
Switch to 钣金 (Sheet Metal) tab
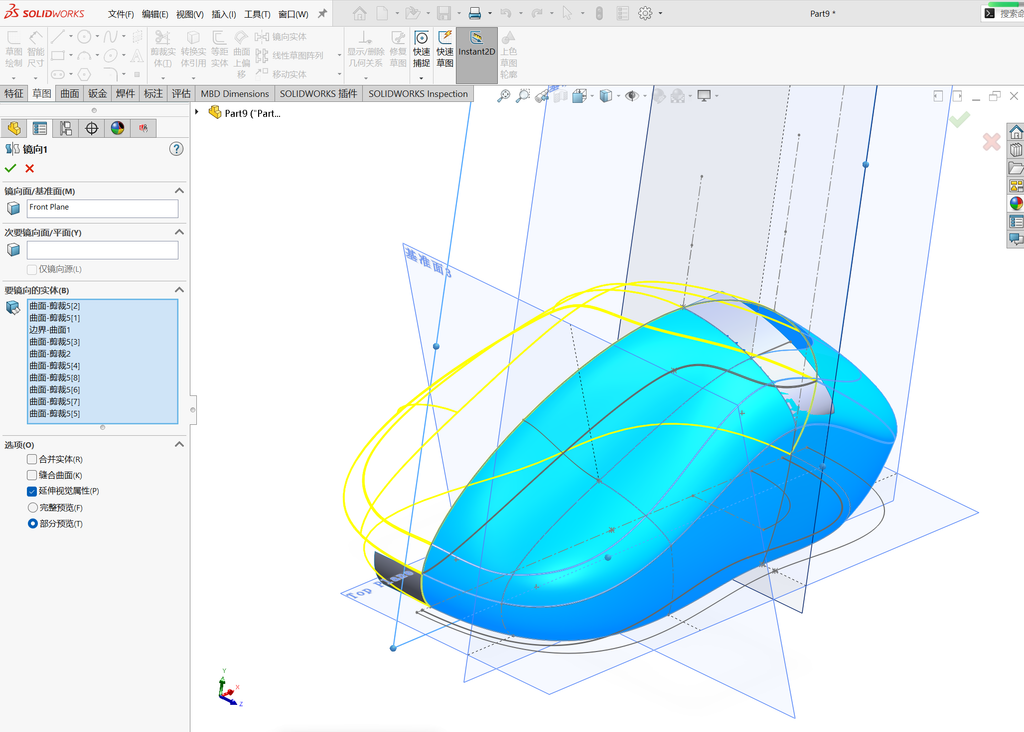point(97,93)
